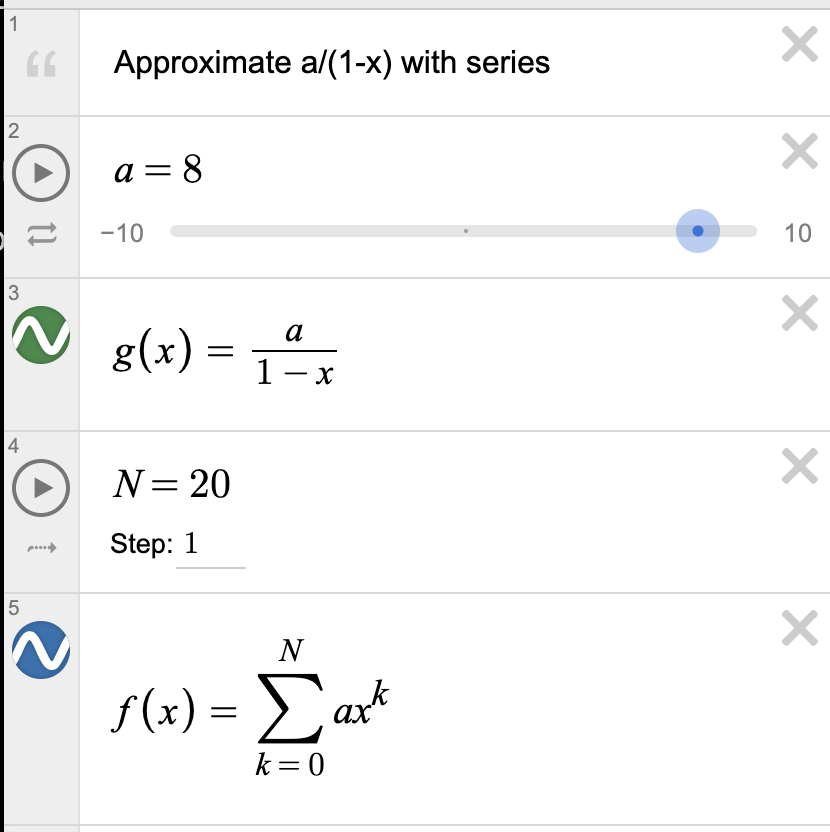The height and width of the screenshot is (832, 830).
Task: Remove the g(x) expression with its X
Action: coord(799,314)
